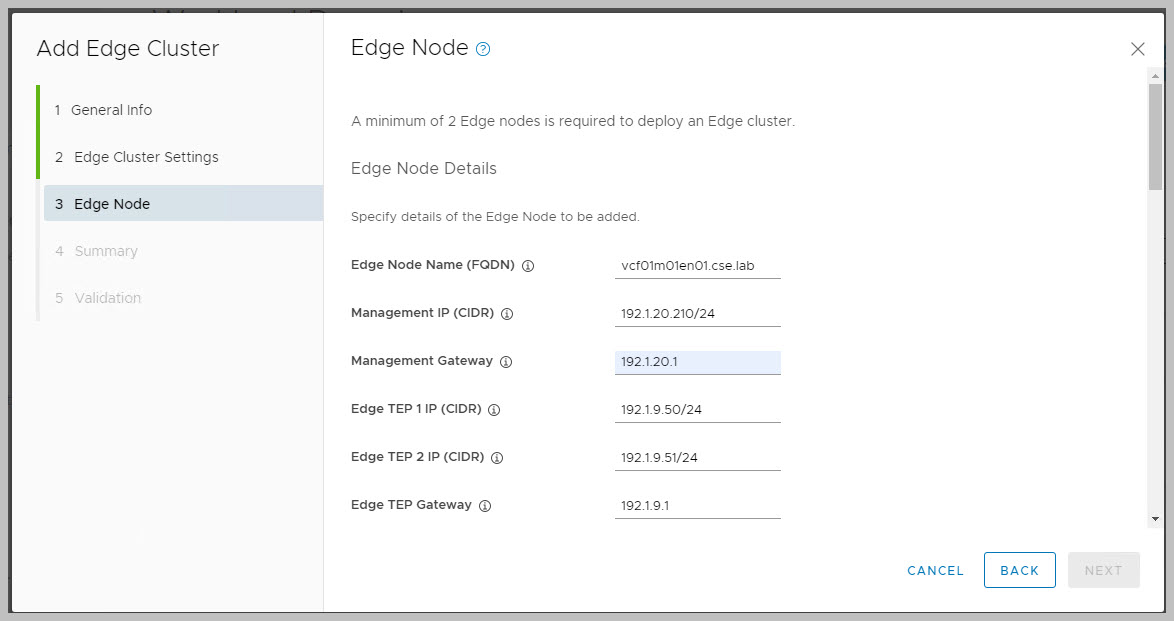This screenshot has height=621, width=1174.
Task: Click the vertical scrollbar thumb
Action: (x=1155, y=135)
